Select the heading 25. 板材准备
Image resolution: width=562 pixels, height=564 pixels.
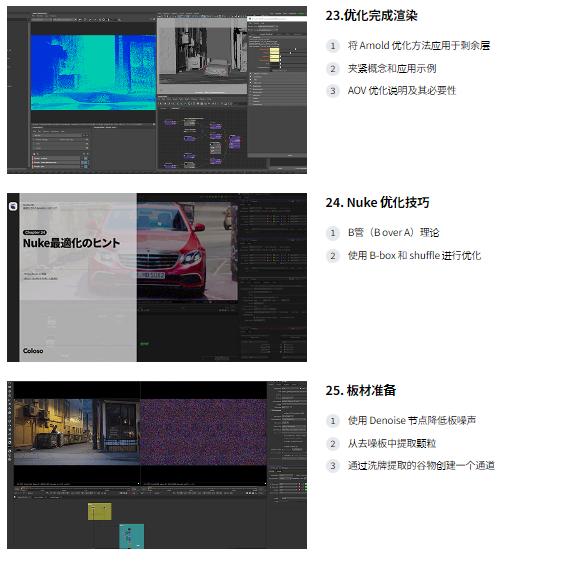coord(361,390)
